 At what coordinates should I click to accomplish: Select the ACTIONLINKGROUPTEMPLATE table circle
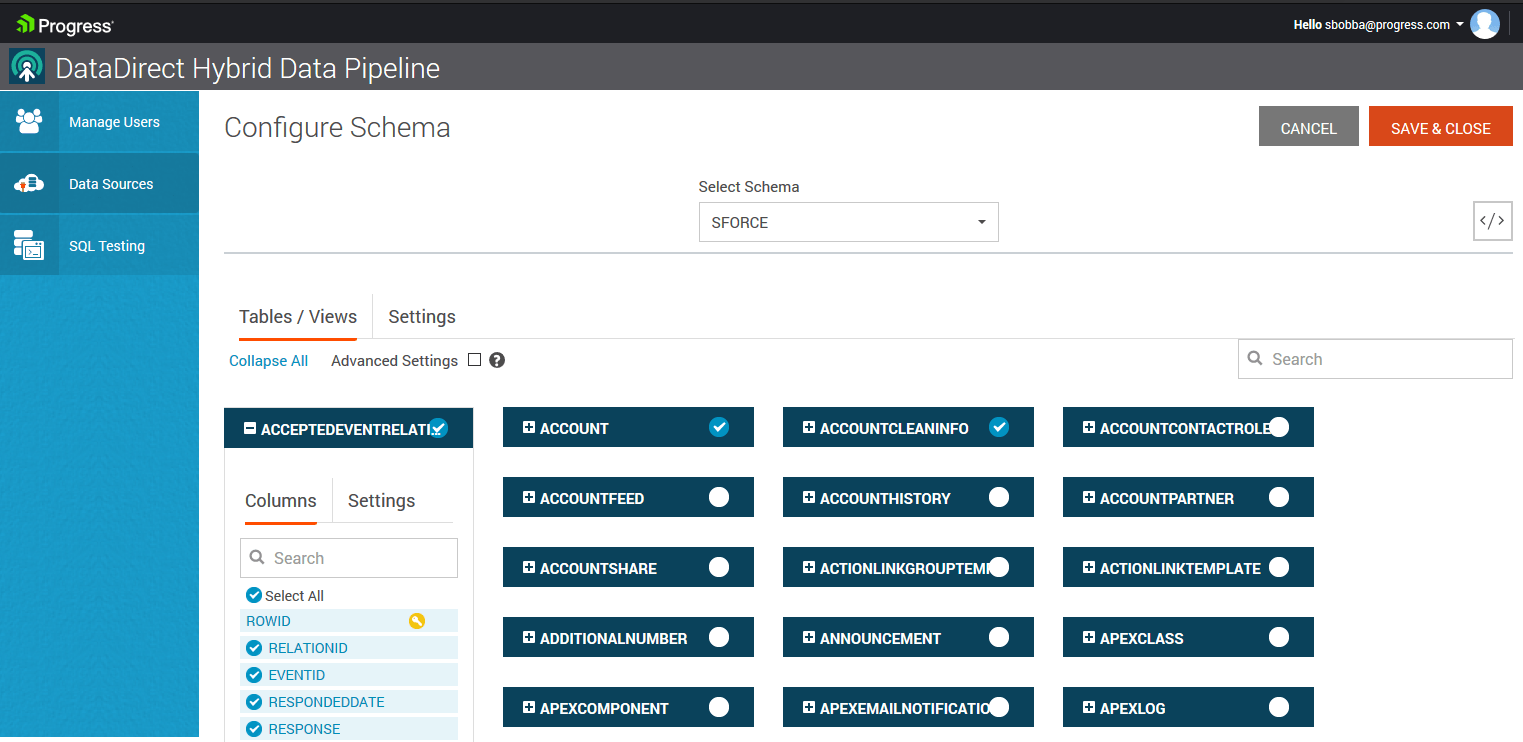pyautogui.click(x=999, y=567)
